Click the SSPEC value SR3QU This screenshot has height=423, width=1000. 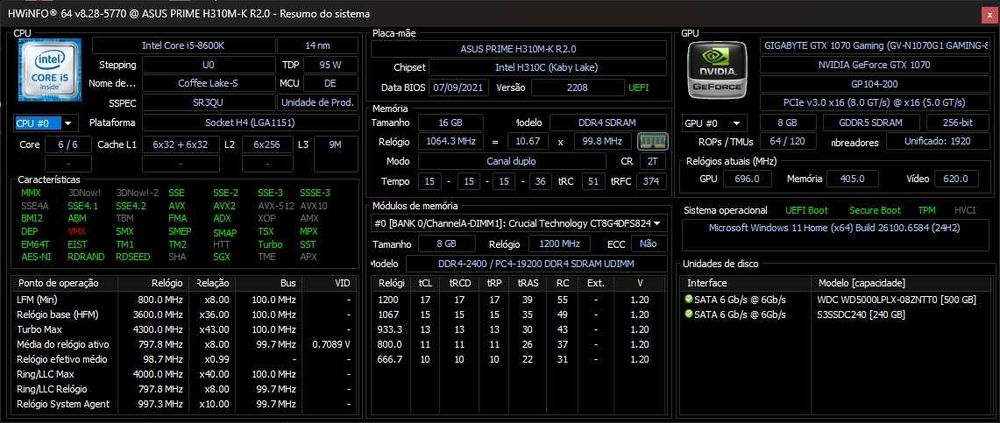[x=209, y=102]
